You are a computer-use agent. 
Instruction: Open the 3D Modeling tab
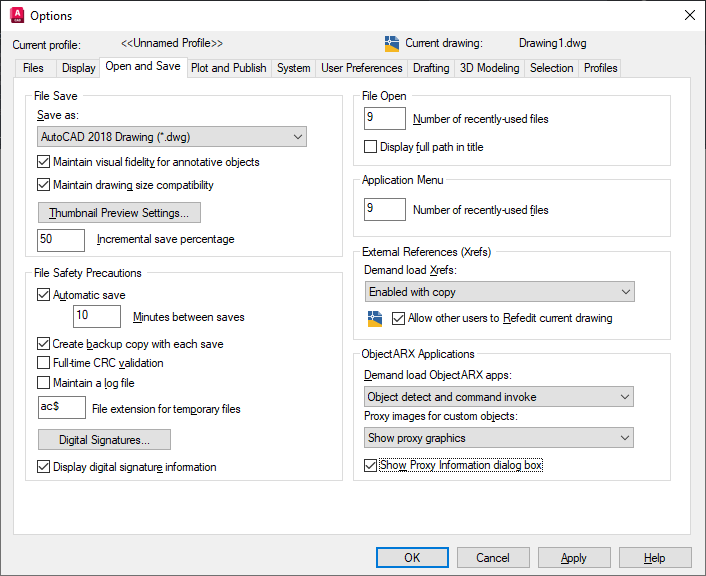(x=489, y=68)
